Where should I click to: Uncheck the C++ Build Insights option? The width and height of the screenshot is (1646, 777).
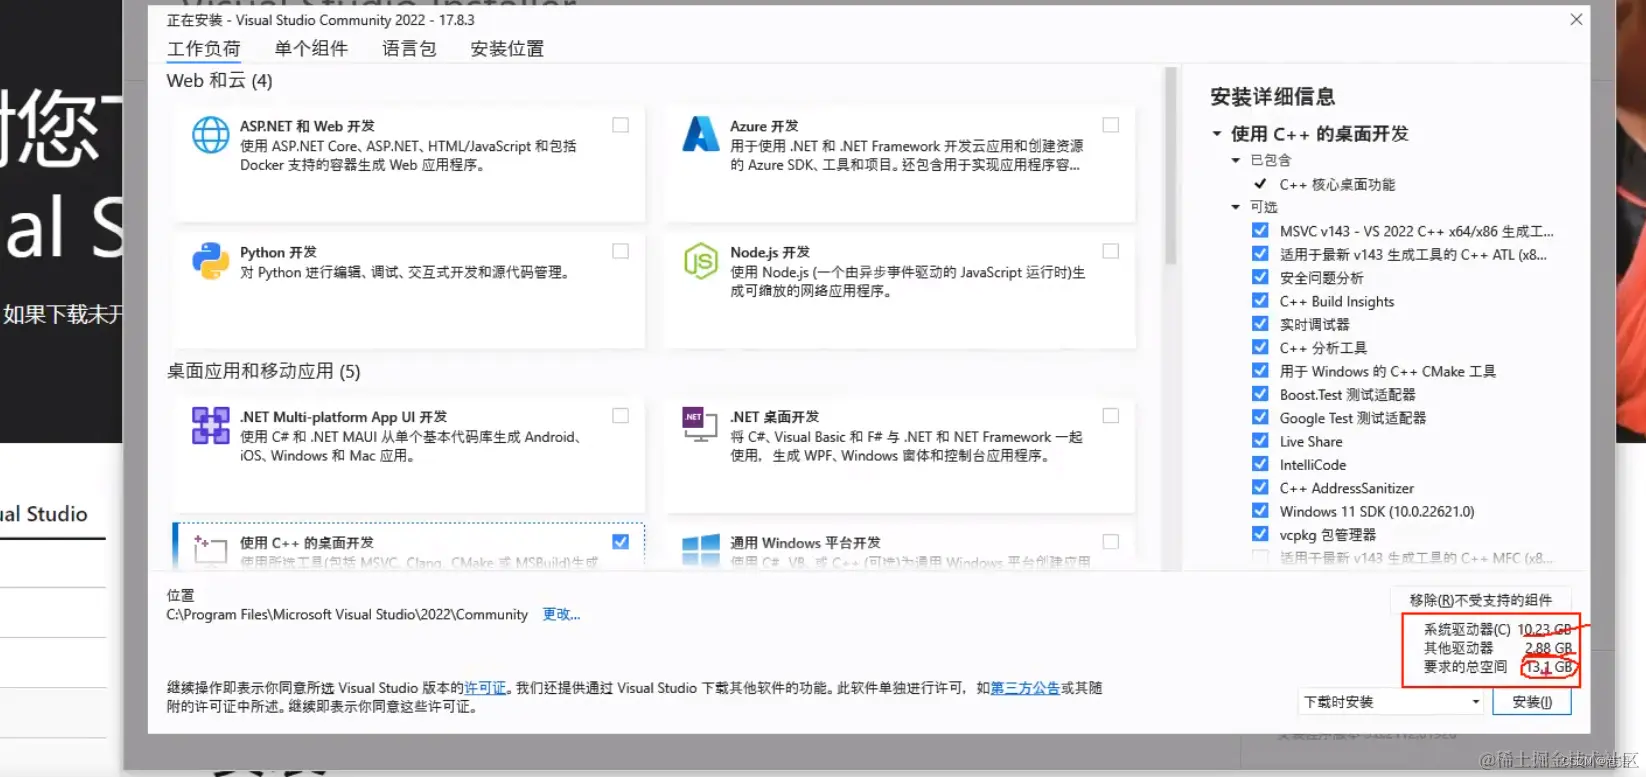(x=1260, y=300)
